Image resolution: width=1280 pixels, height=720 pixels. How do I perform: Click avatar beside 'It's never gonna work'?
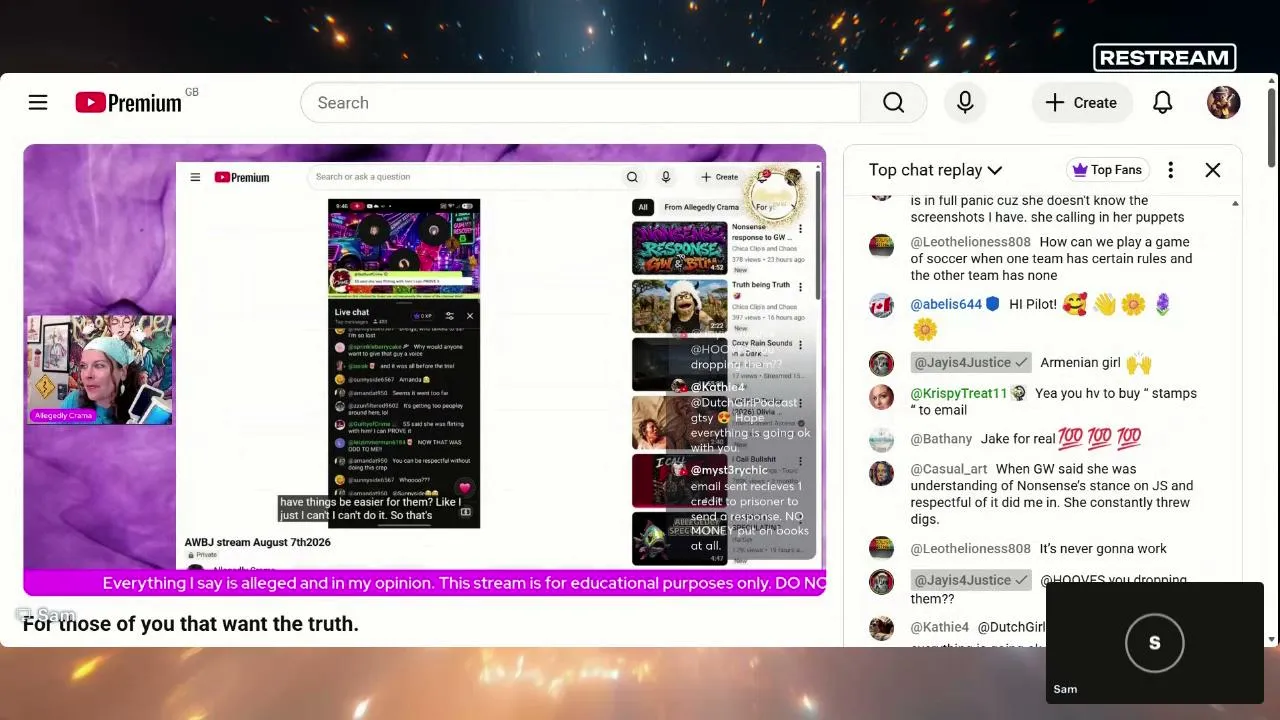click(881, 548)
